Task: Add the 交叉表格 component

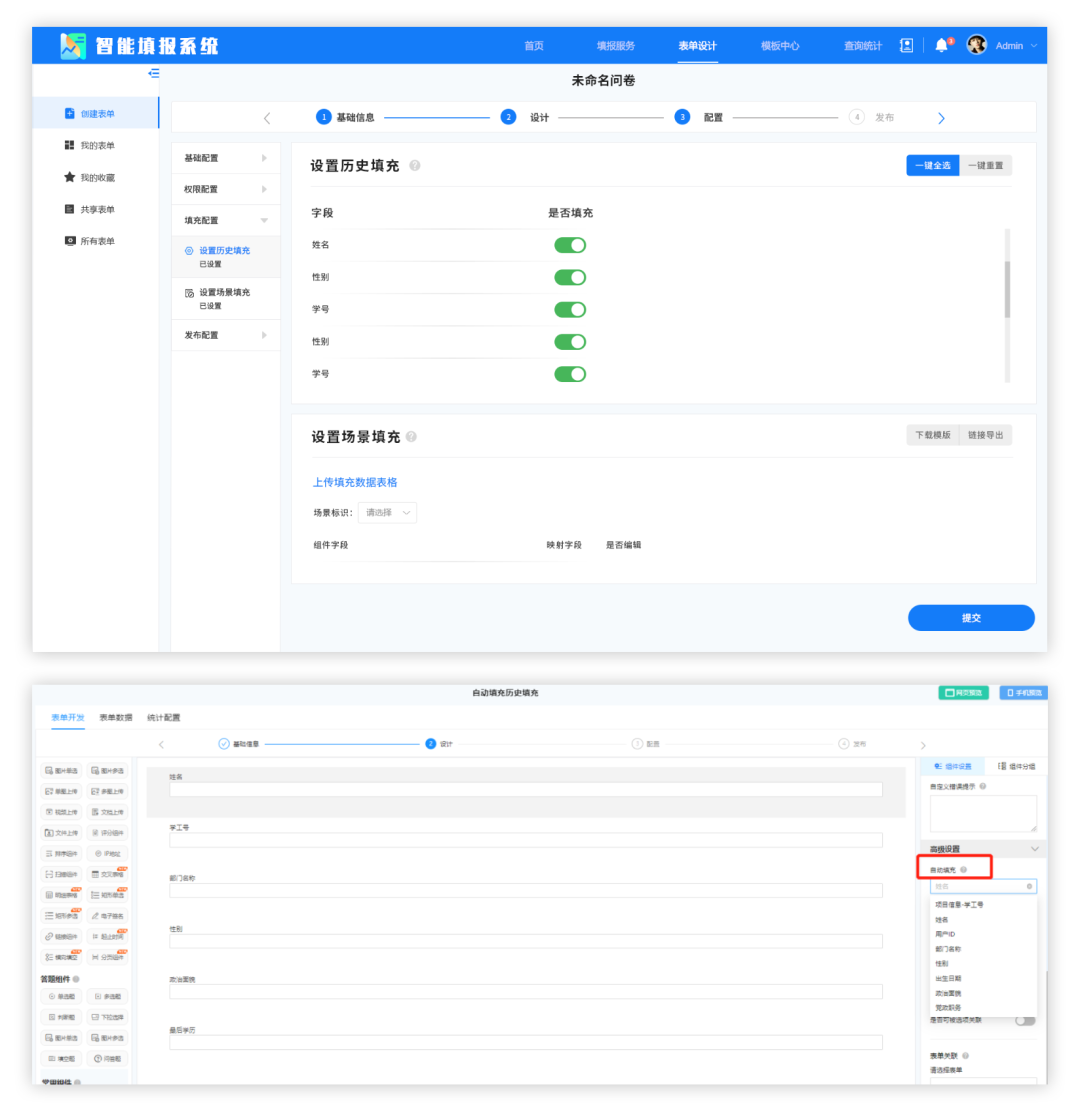Action: [108, 874]
